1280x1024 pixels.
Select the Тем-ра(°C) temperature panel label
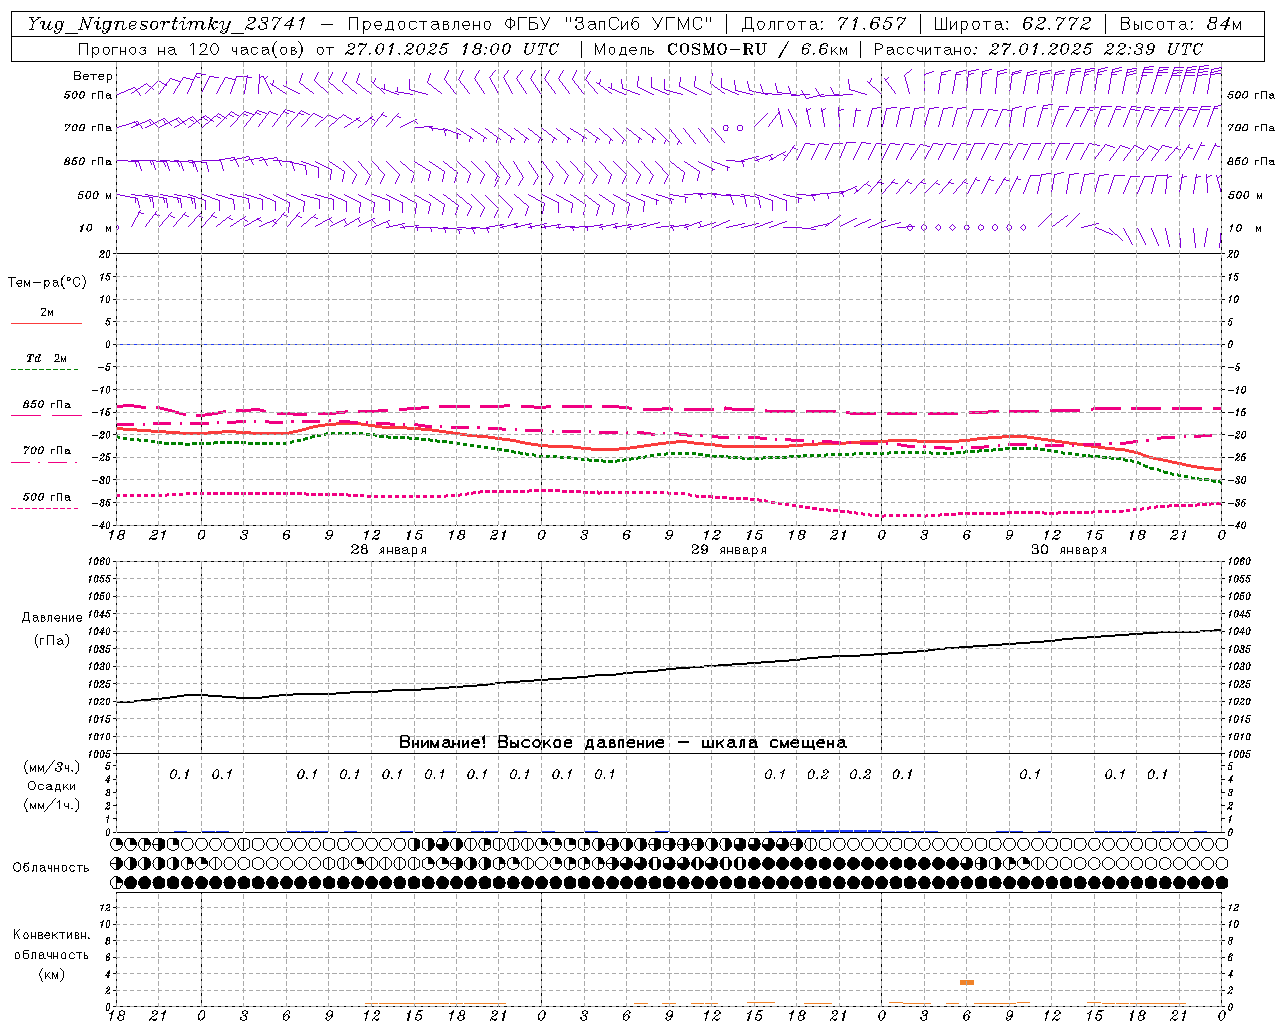(47, 283)
